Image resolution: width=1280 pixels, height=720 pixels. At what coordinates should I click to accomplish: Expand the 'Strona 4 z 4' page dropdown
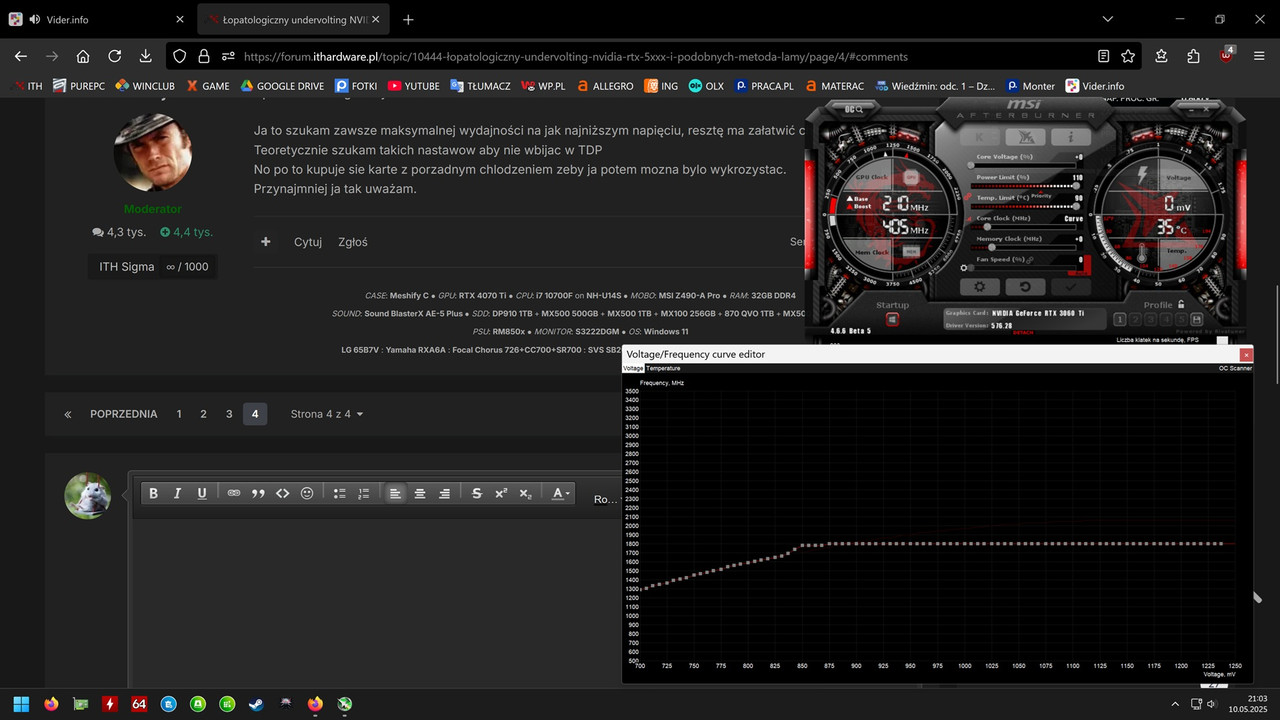coord(327,414)
